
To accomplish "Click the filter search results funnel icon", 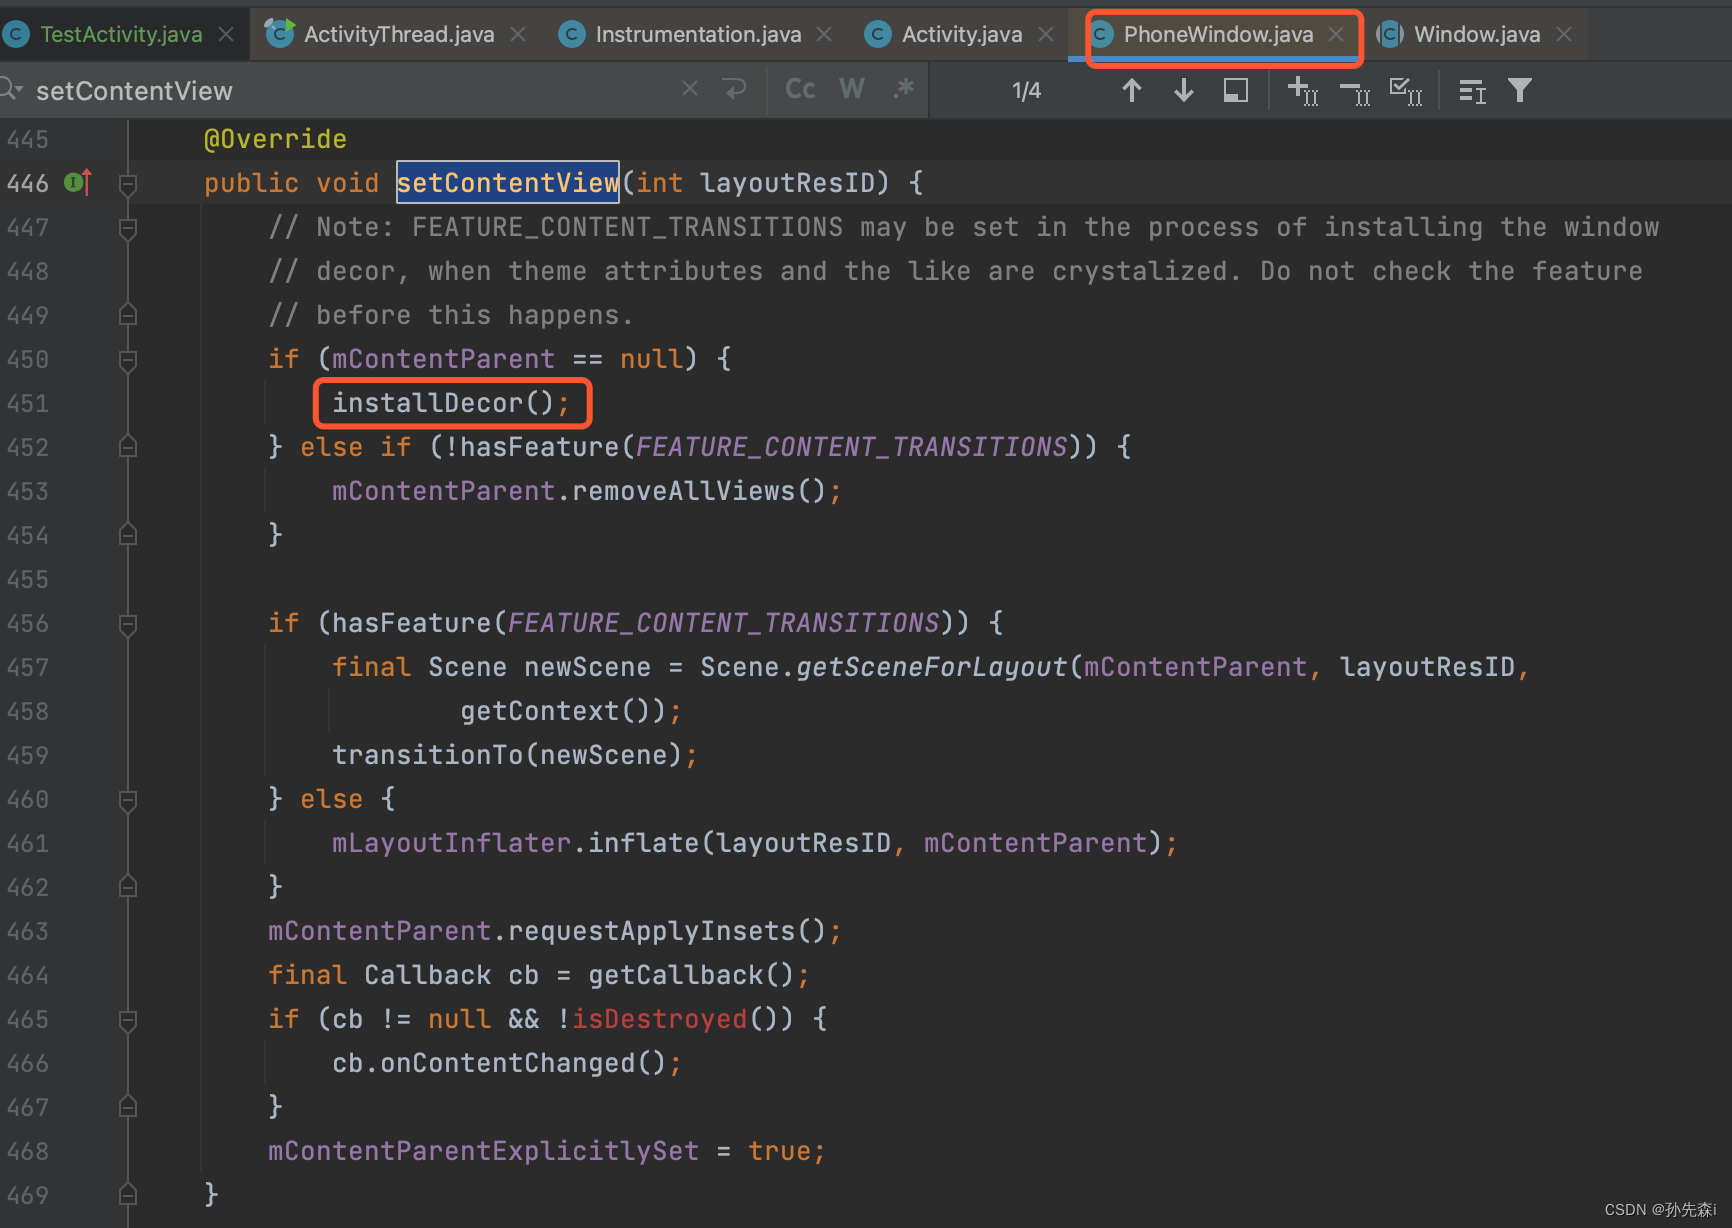I will (x=1520, y=91).
